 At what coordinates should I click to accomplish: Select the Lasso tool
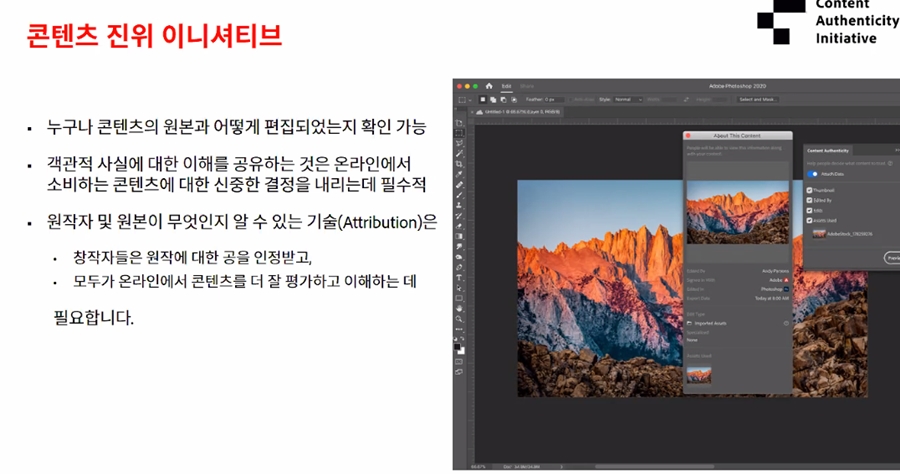459,143
